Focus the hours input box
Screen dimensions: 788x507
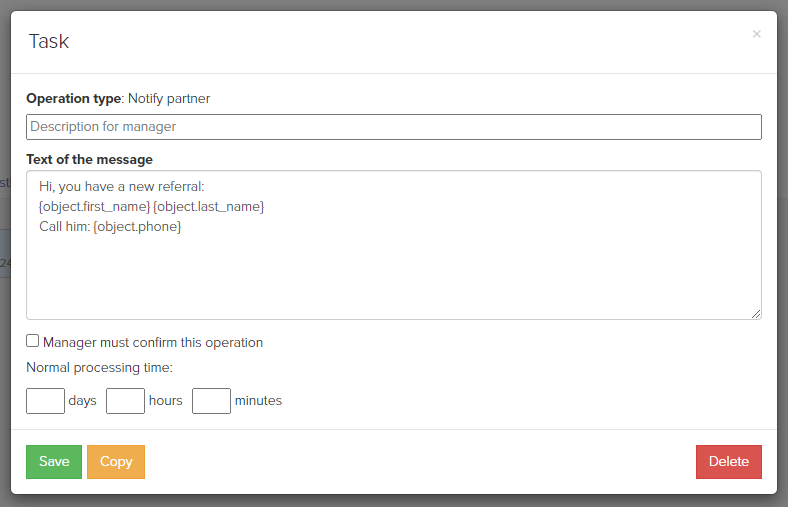(125, 400)
